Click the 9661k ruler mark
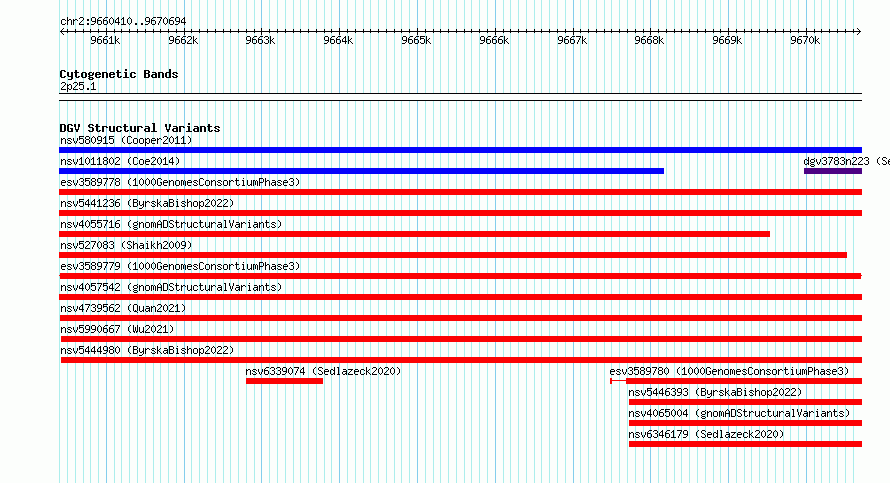The width and height of the screenshot is (890, 483). [105, 40]
